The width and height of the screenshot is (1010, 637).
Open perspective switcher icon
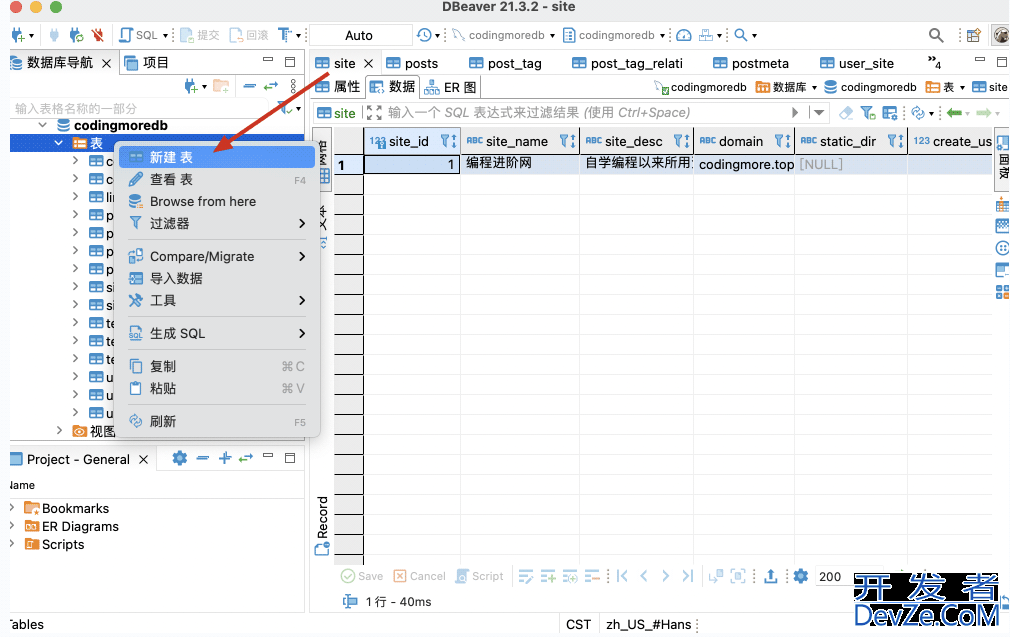click(973, 35)
